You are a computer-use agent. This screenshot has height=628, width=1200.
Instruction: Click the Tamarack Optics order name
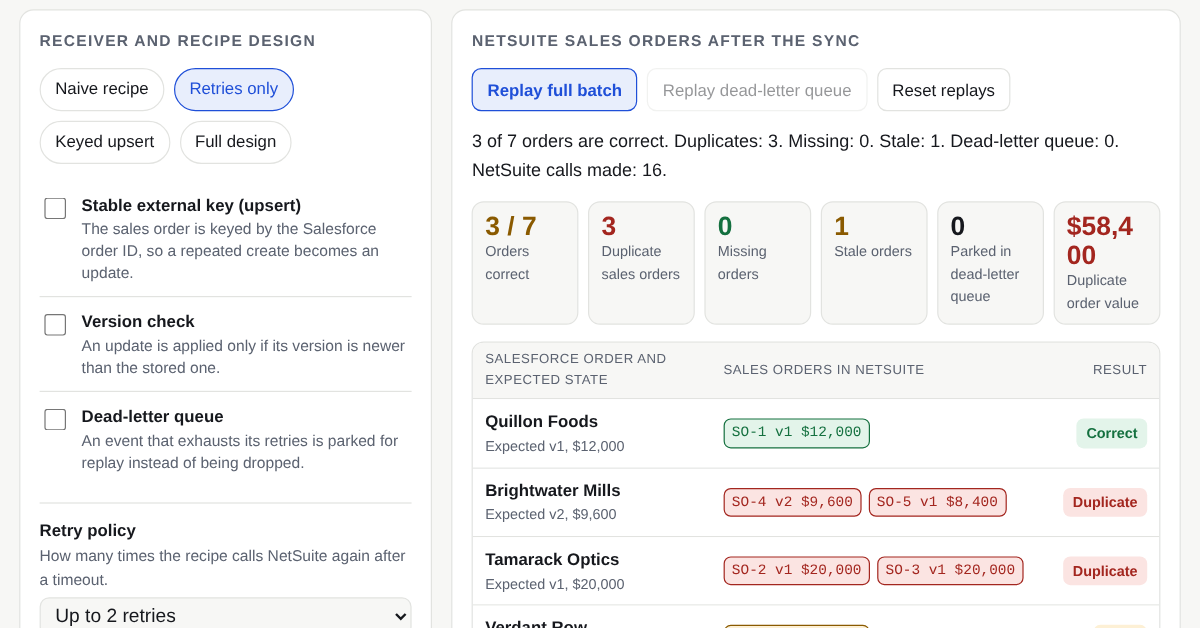click(x=552, y=560)
